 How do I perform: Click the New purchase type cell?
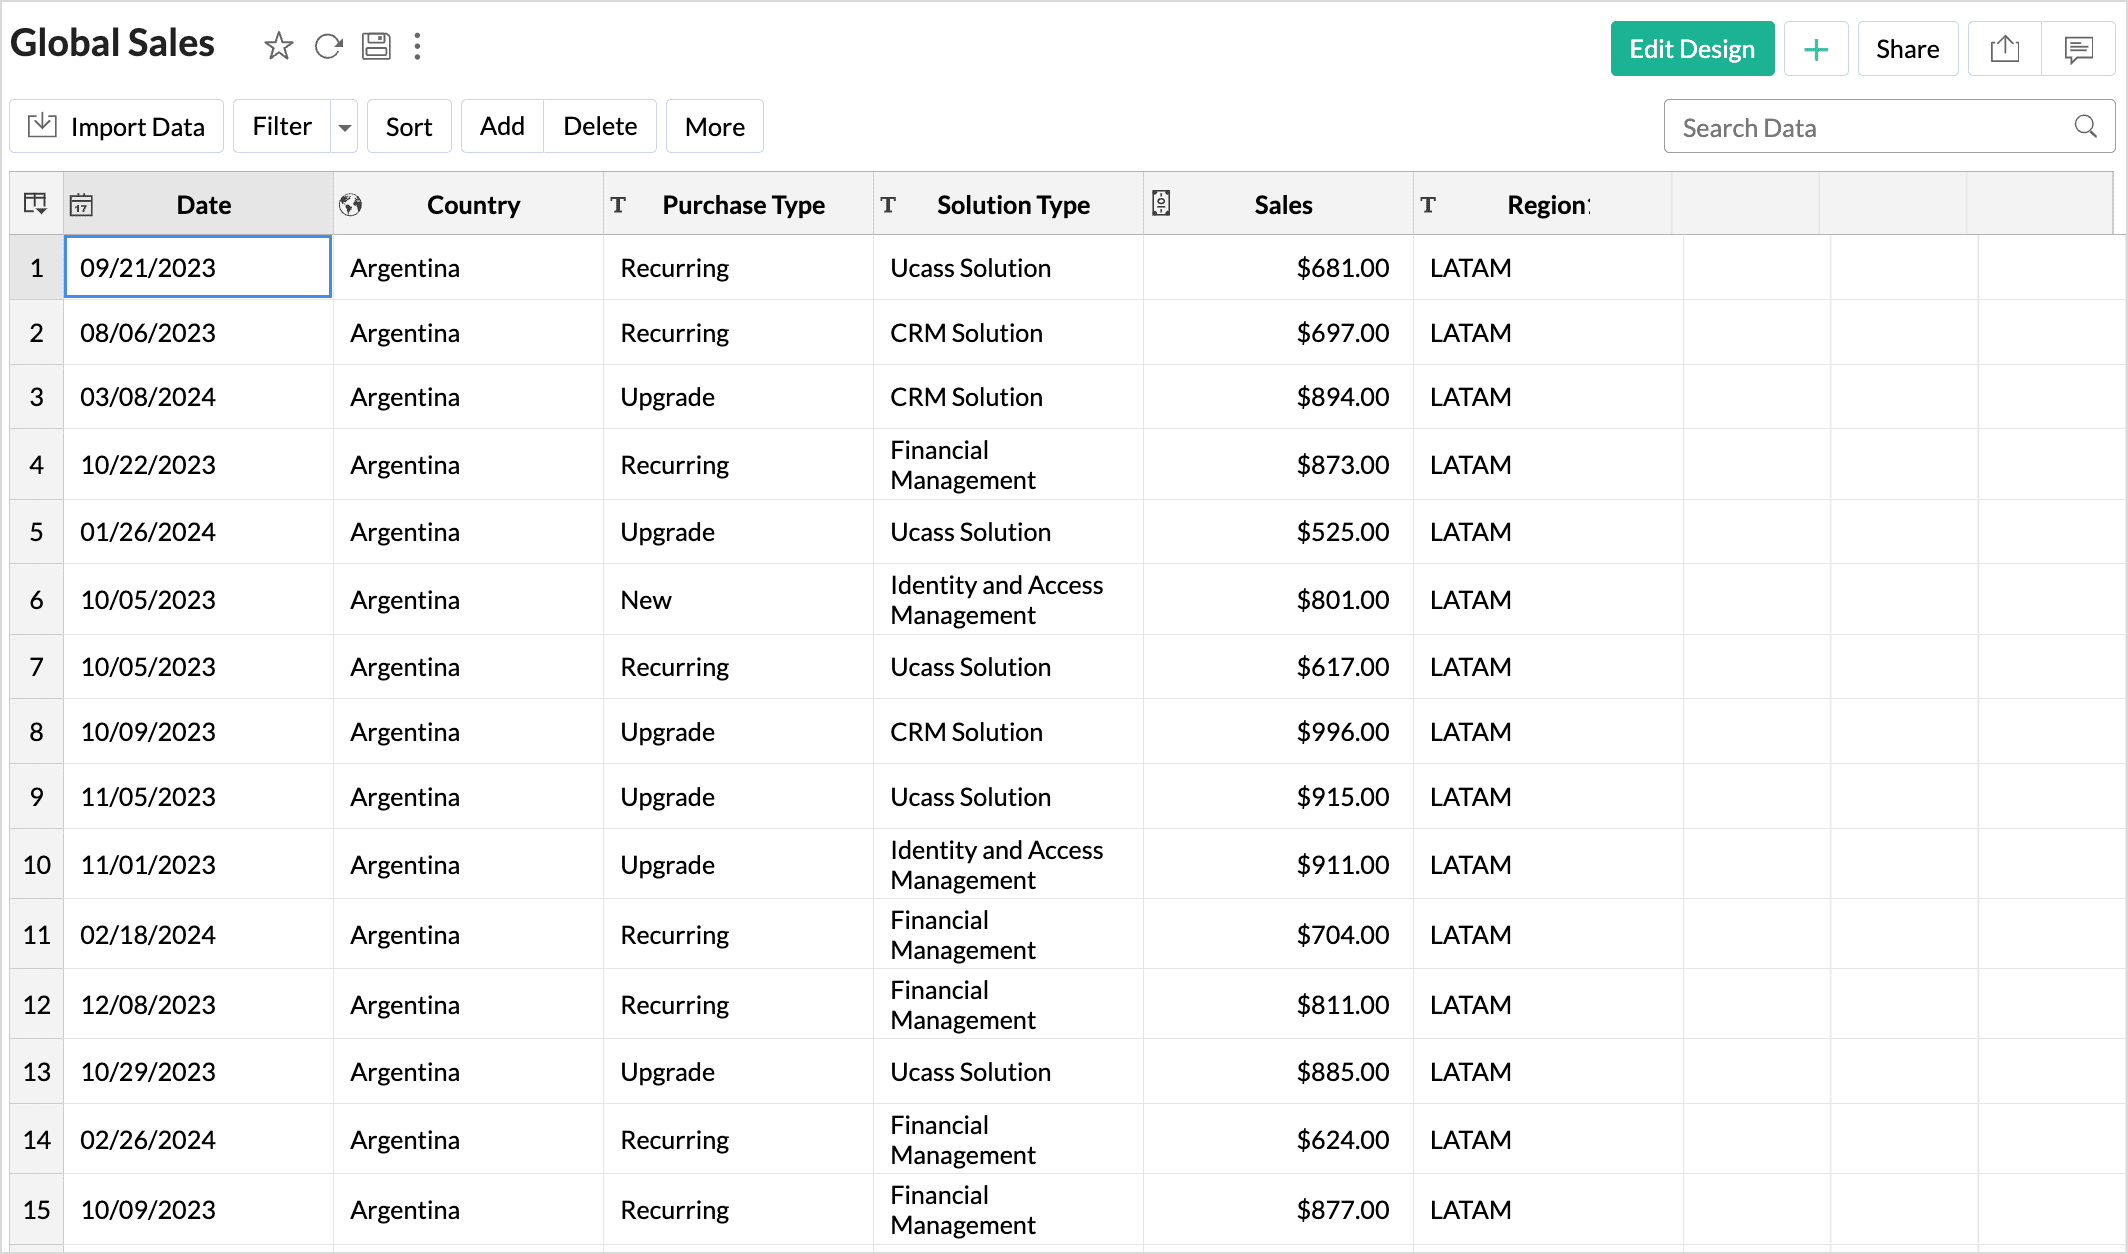coord(738,600)
